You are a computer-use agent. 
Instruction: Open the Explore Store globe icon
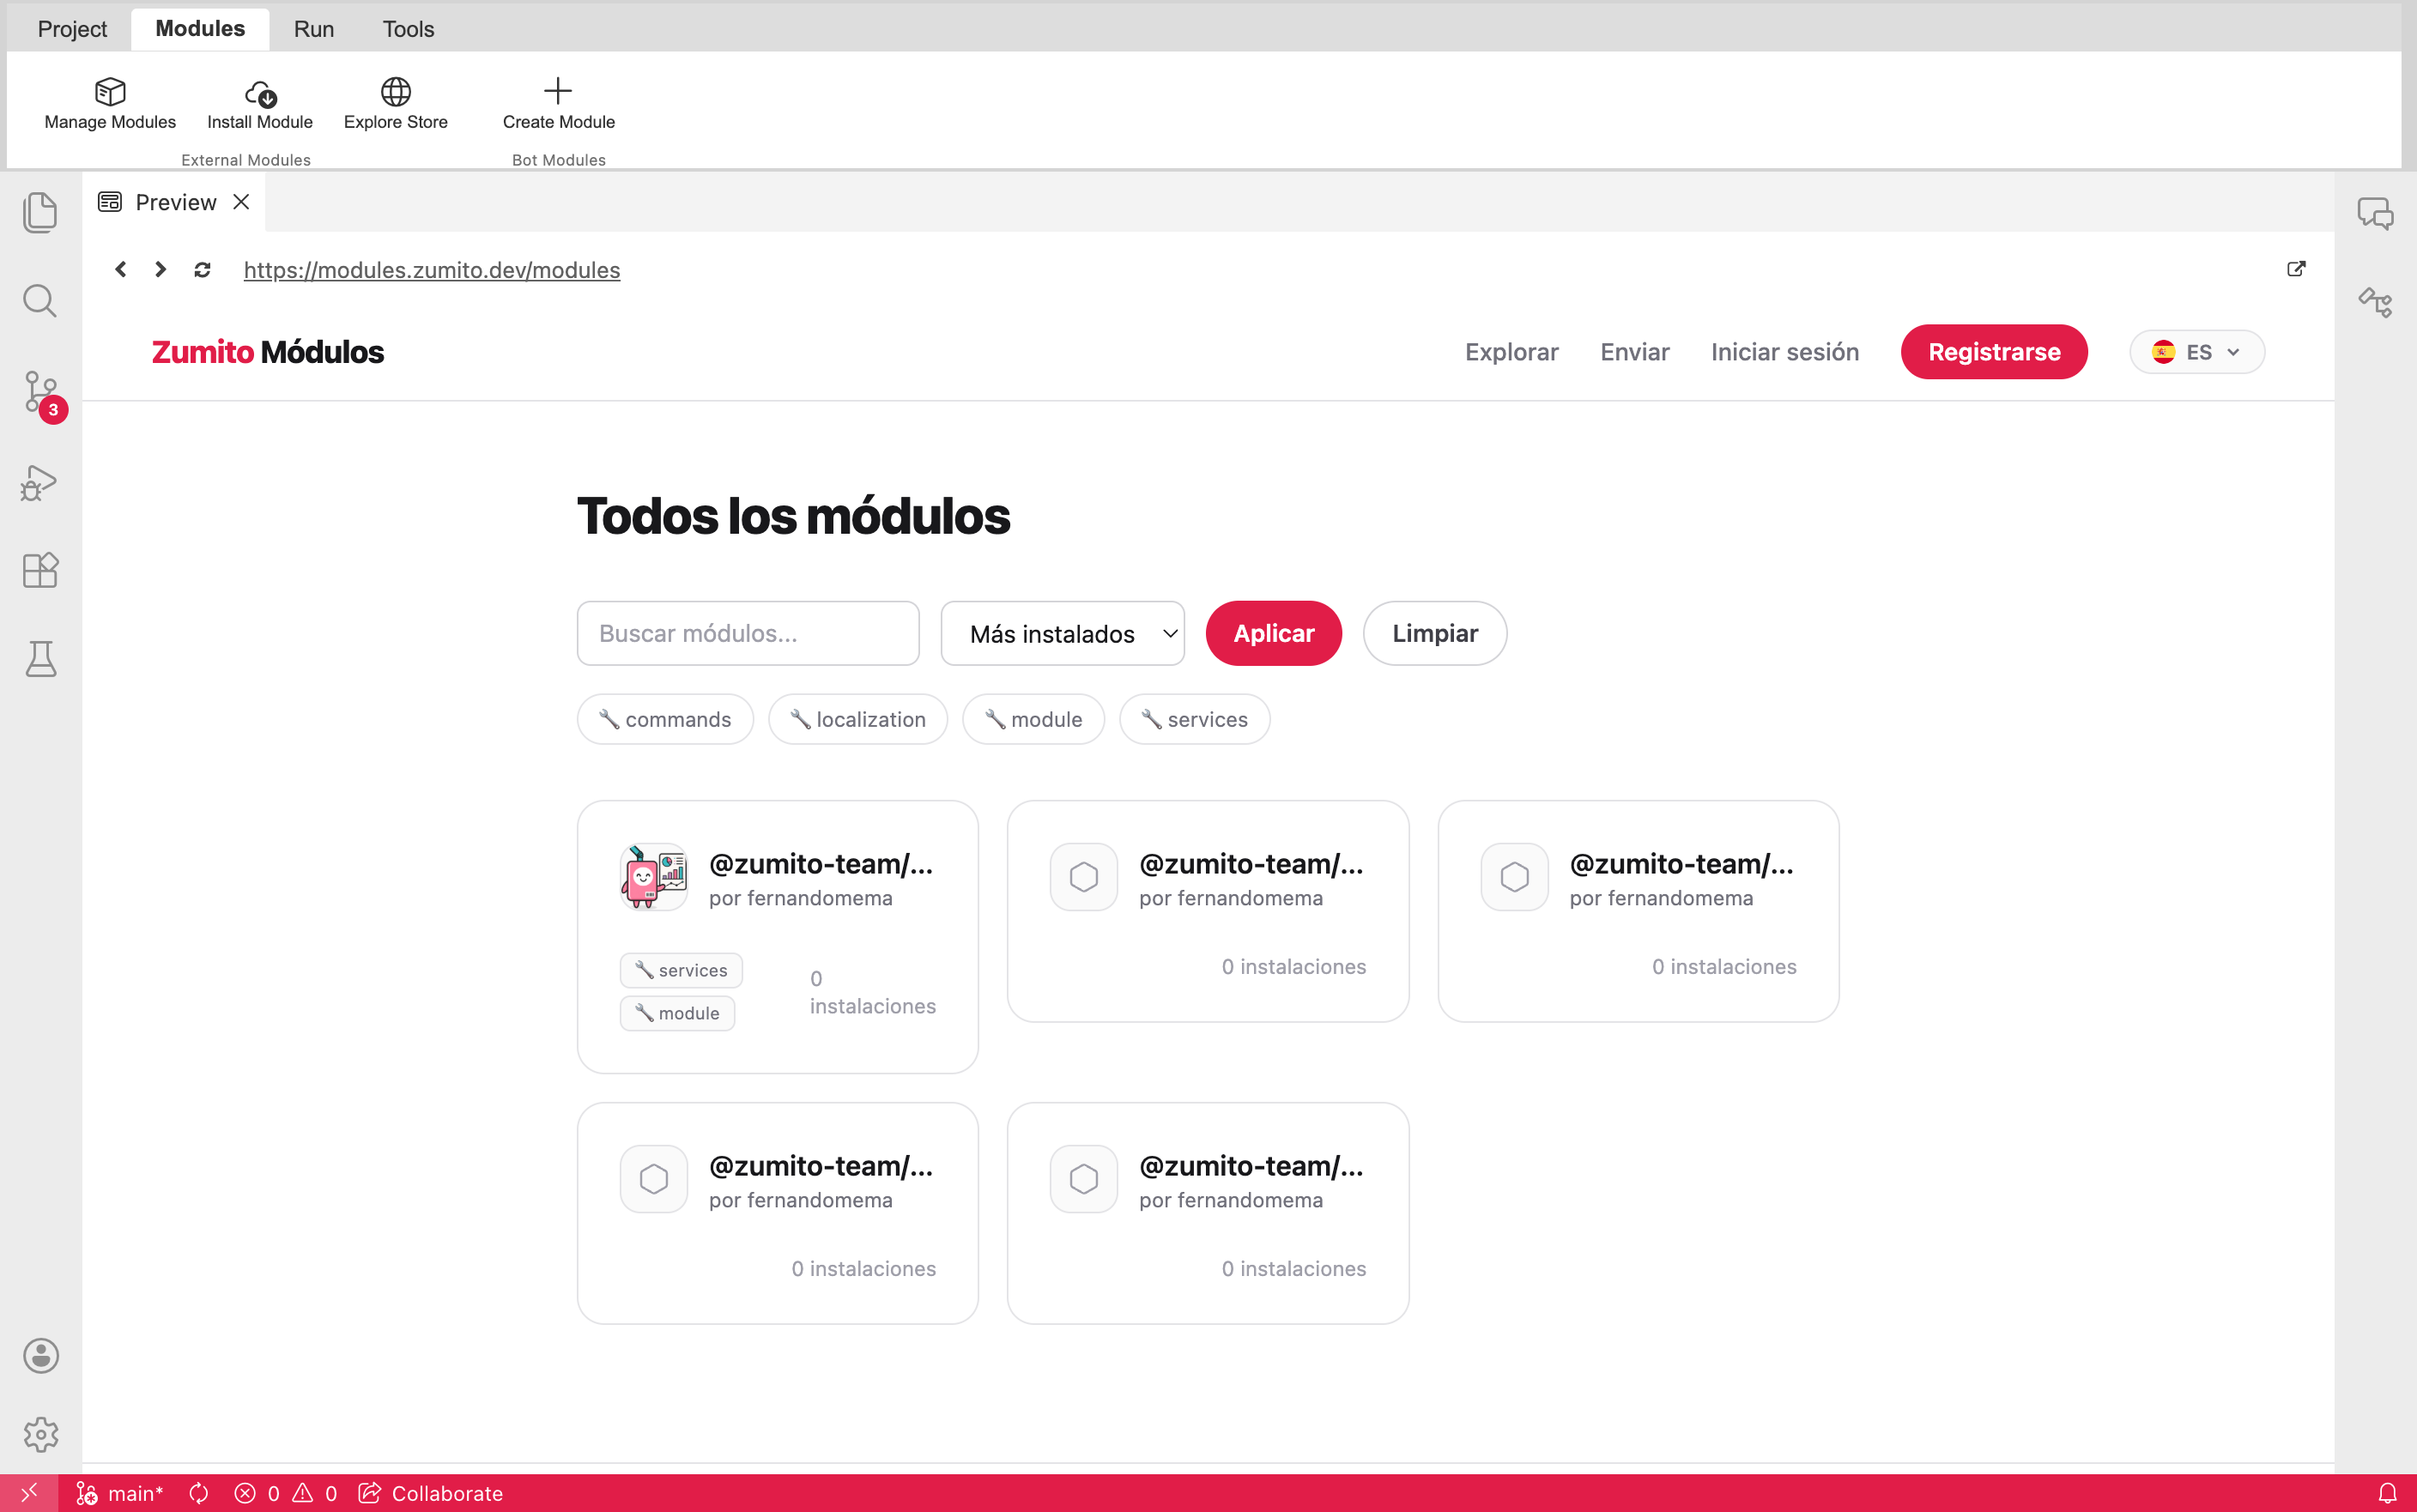pyautogui.click(x=395, y=92)
